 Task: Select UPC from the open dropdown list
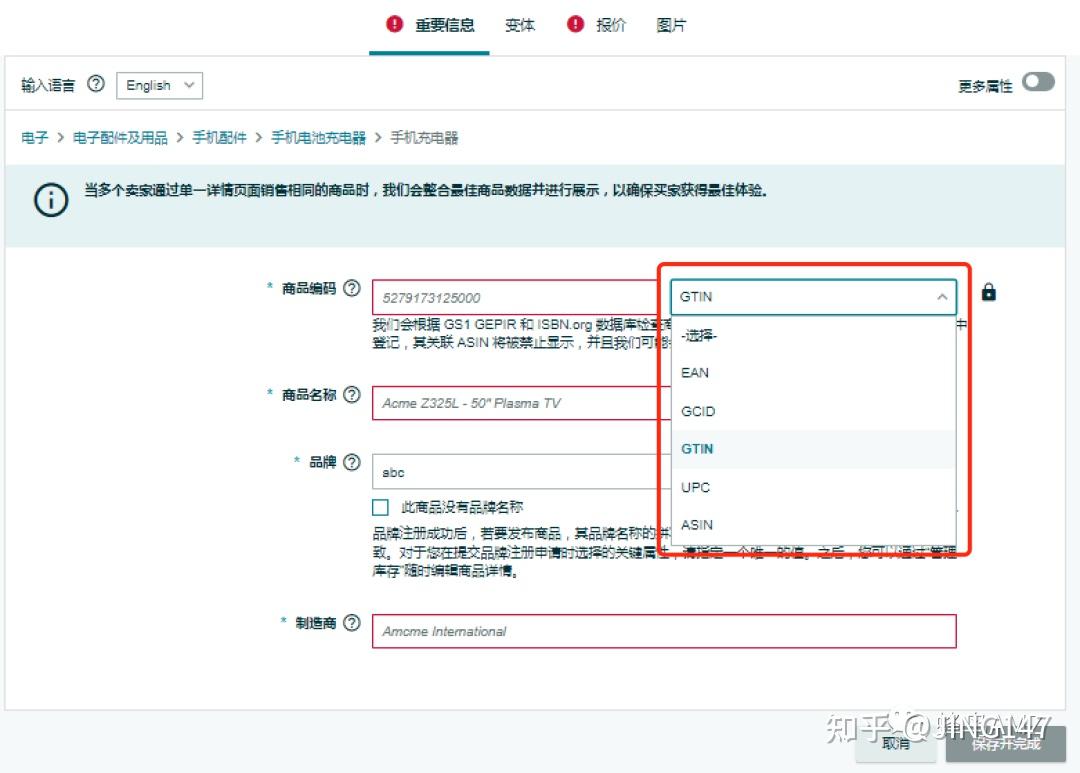pos(695,487)
